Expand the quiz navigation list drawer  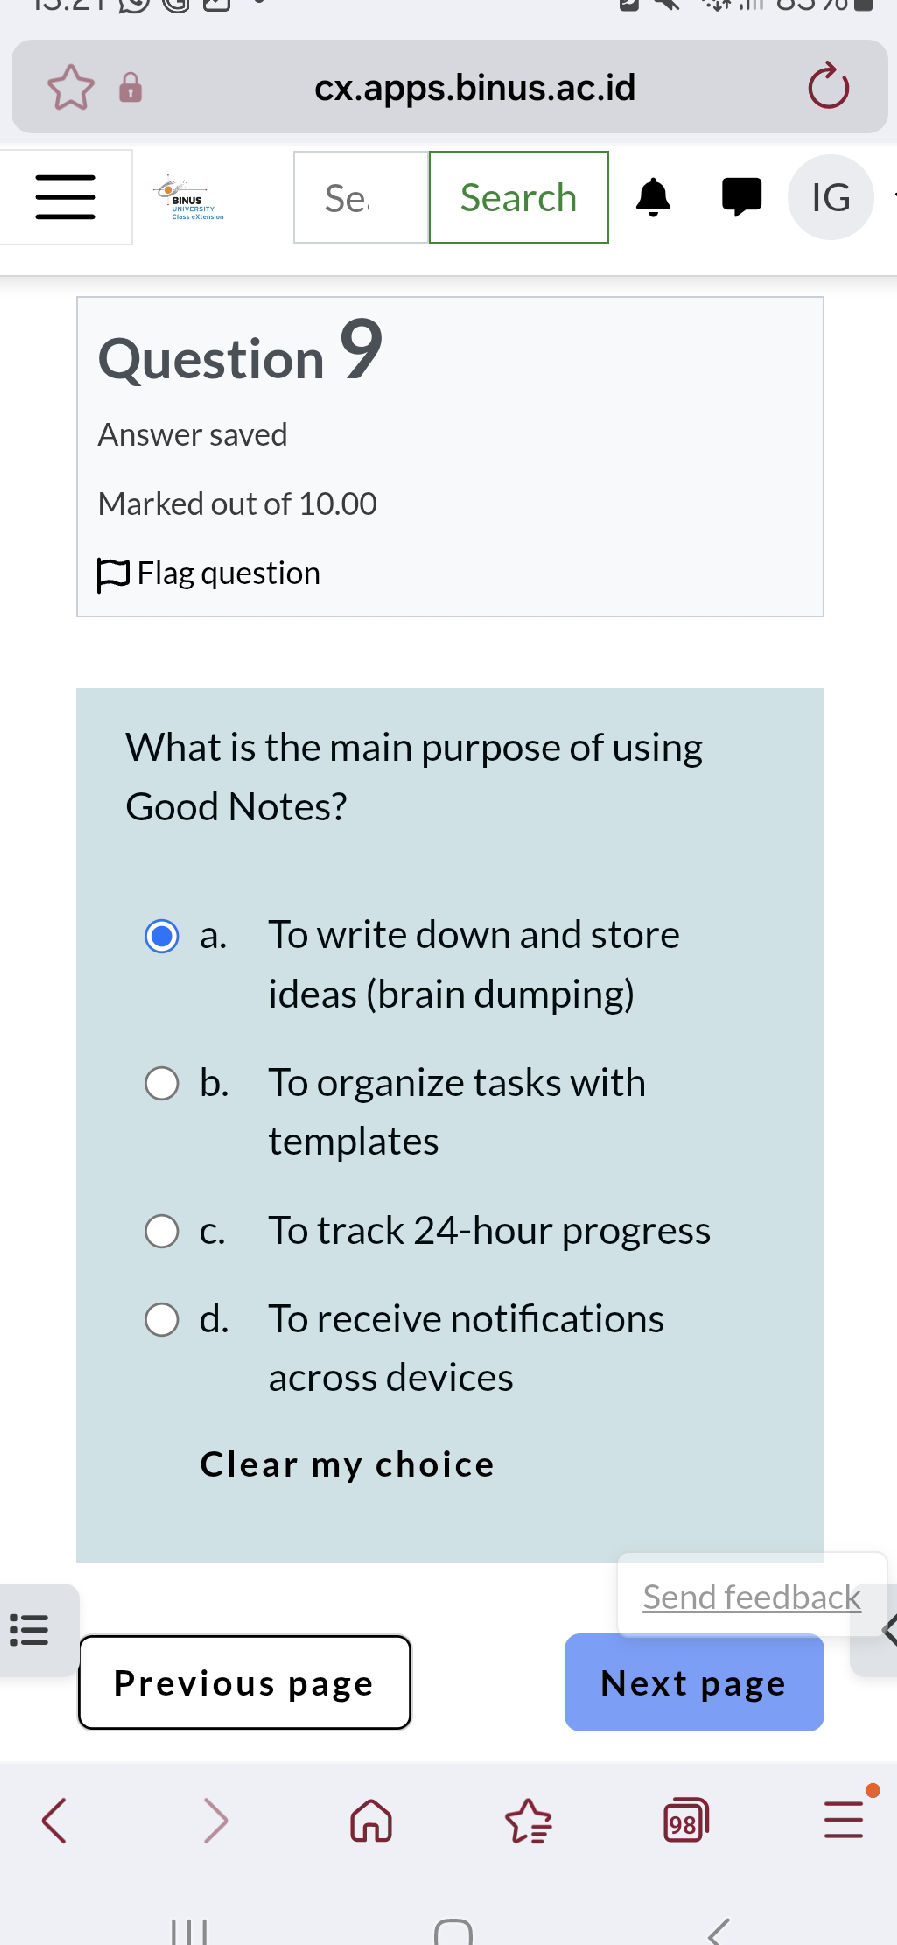coord(30,1630)
